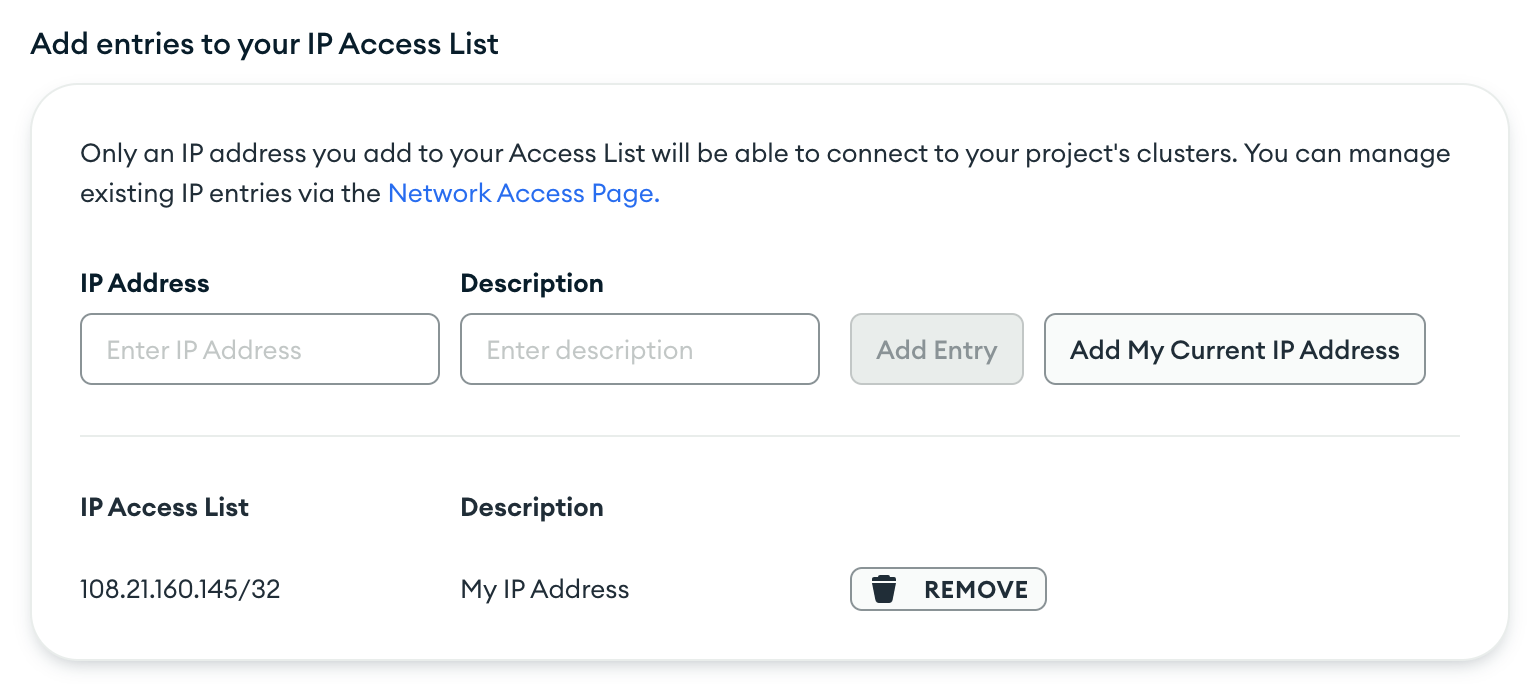
Task: Click the Description label above the input
Action: [531, 284]
